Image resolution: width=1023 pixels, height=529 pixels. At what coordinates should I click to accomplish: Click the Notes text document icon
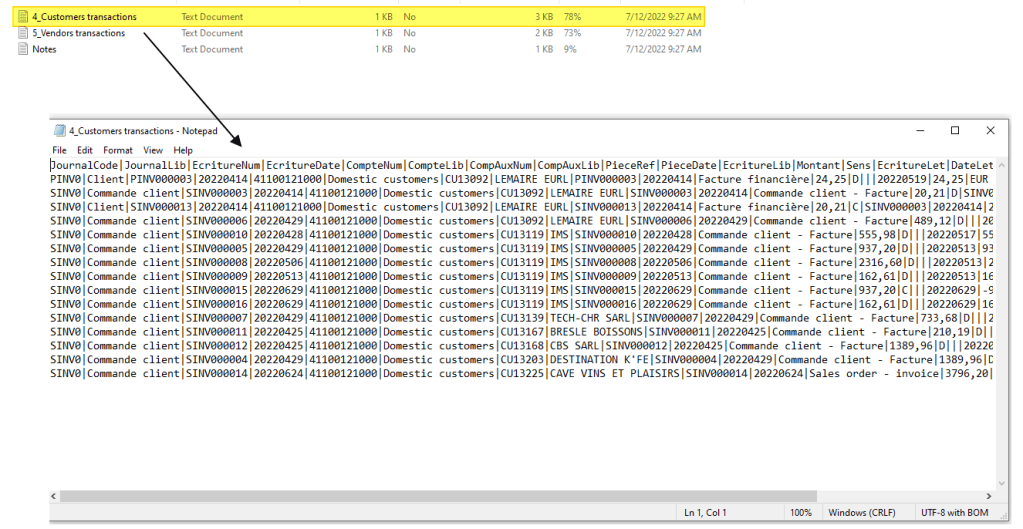[24, 49]
